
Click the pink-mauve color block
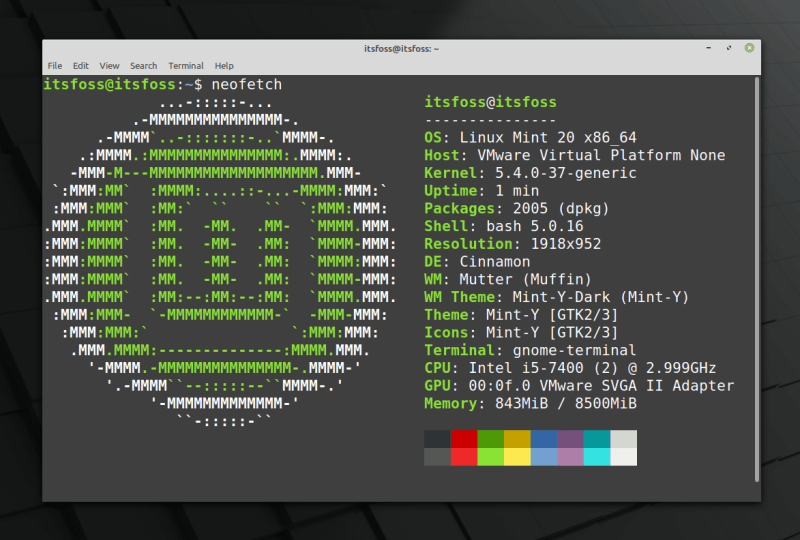click(x=570, y=457)
